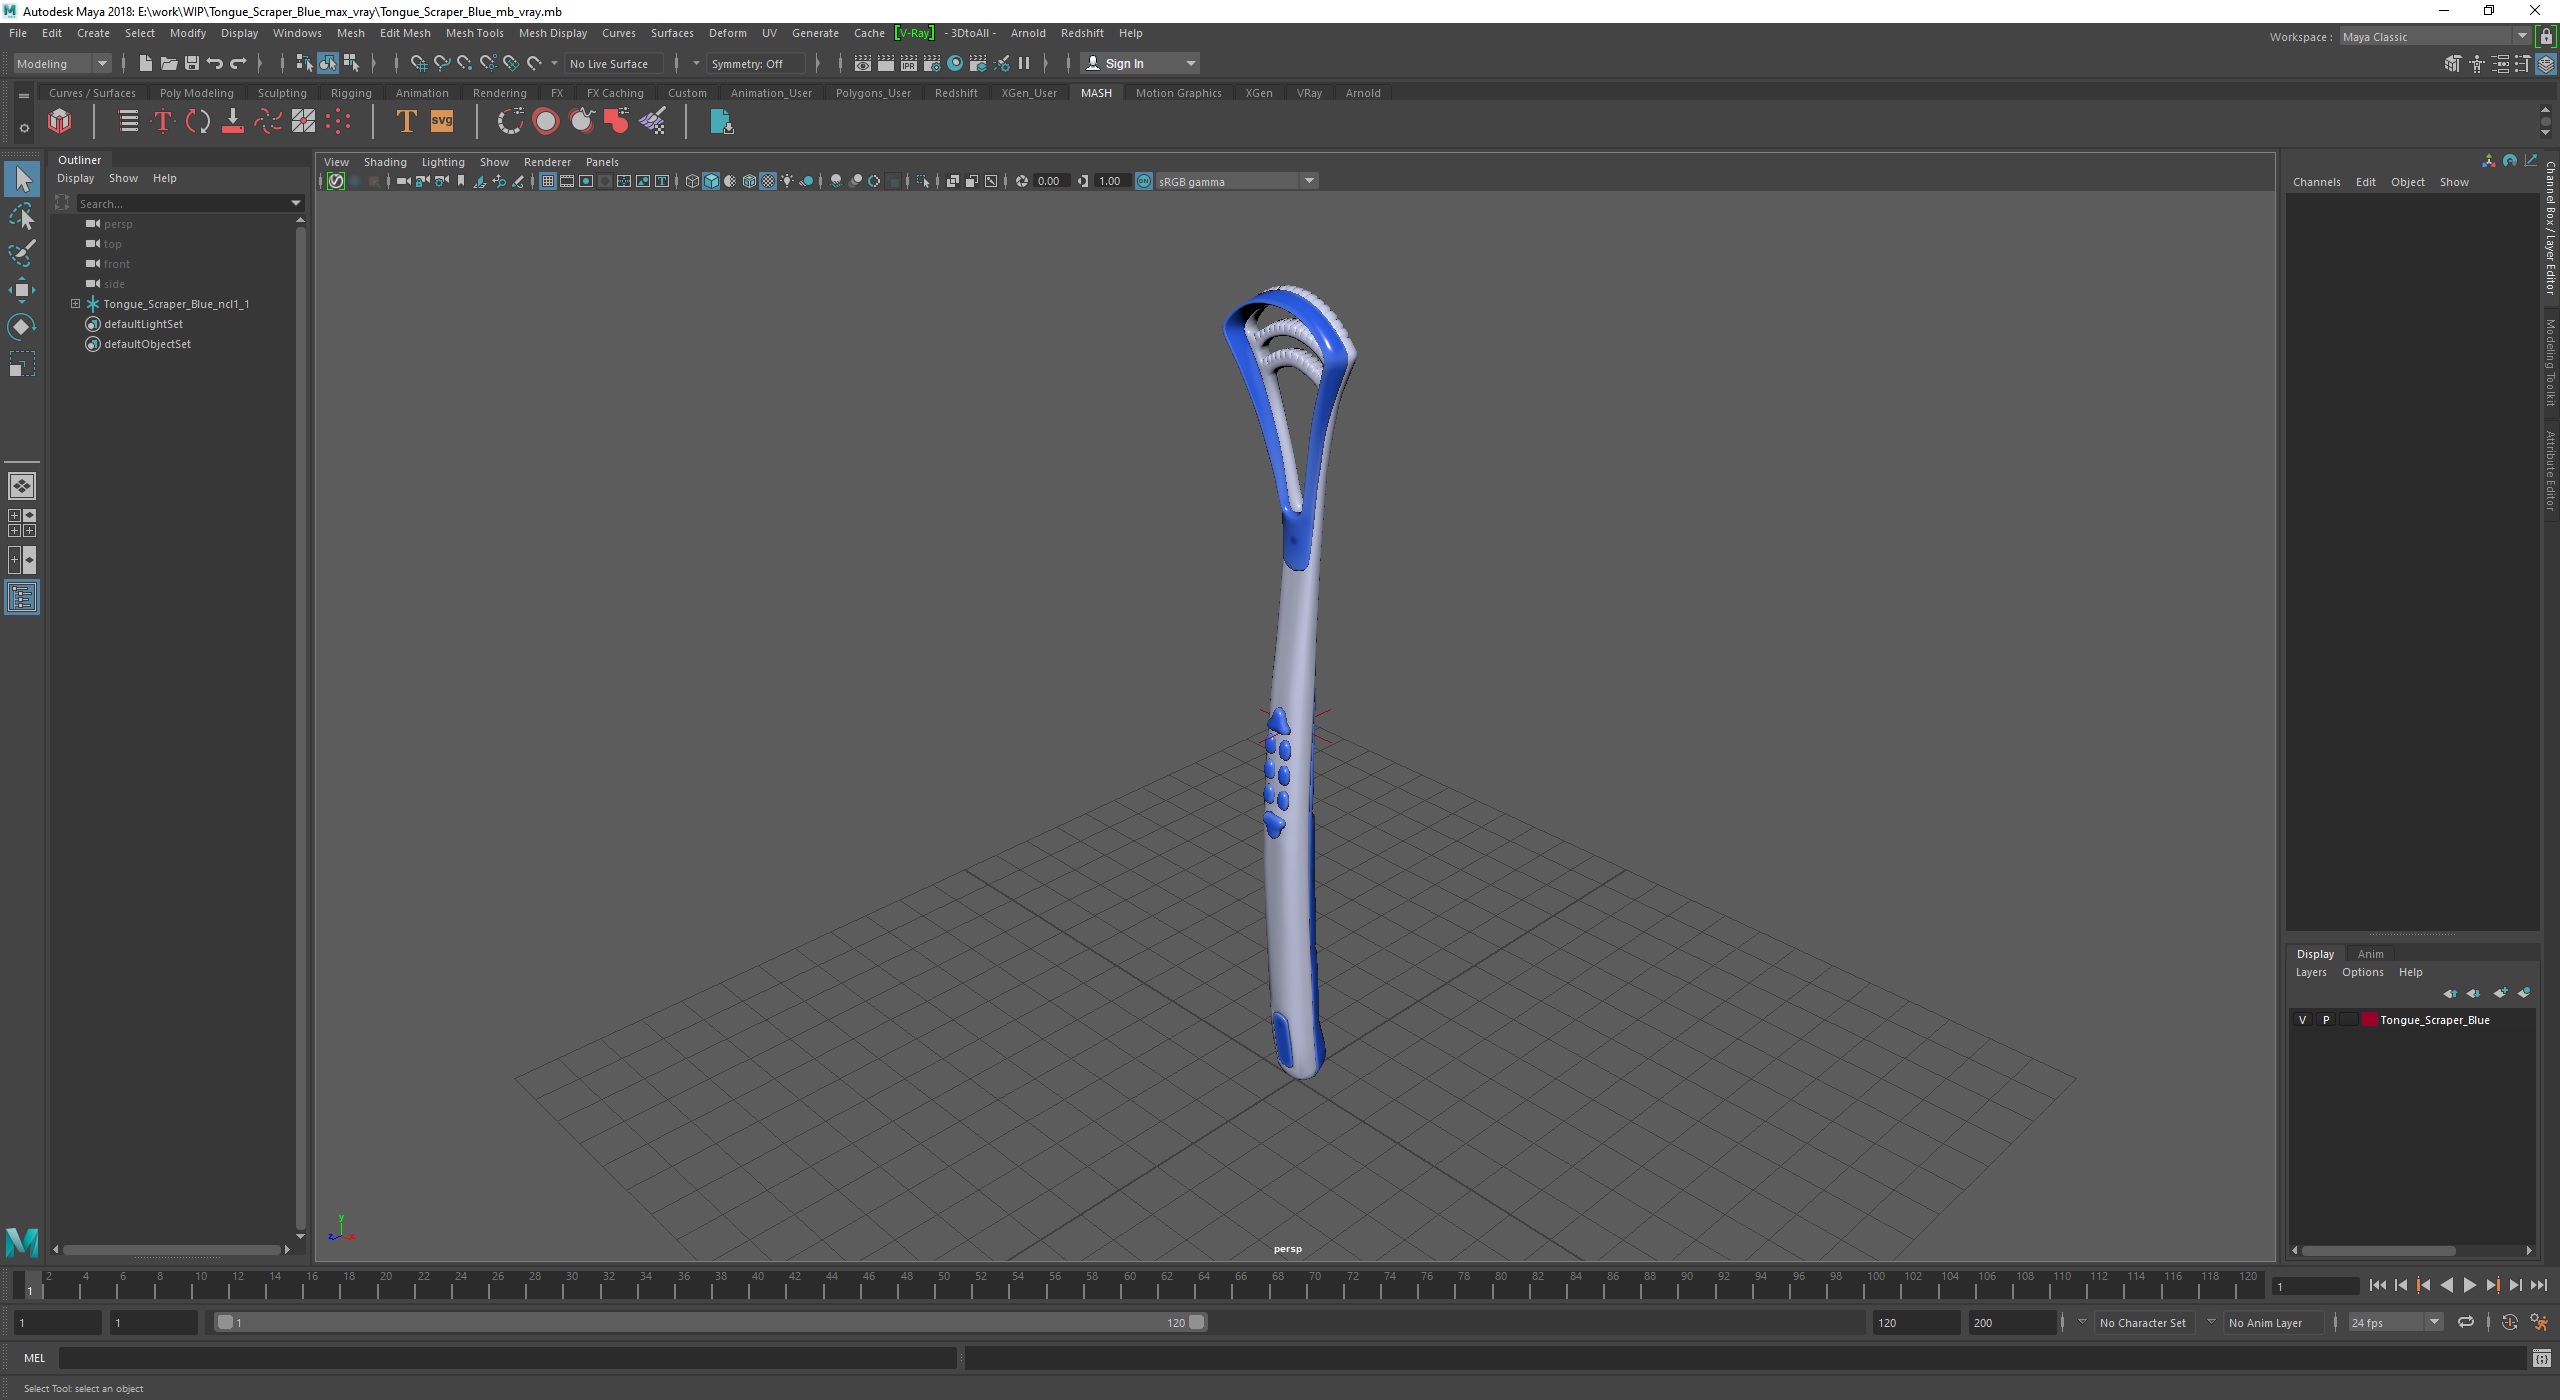Screen dimensions: 2560x1400
Task: Click the red T MASH shelf icon
Action: 162,122
